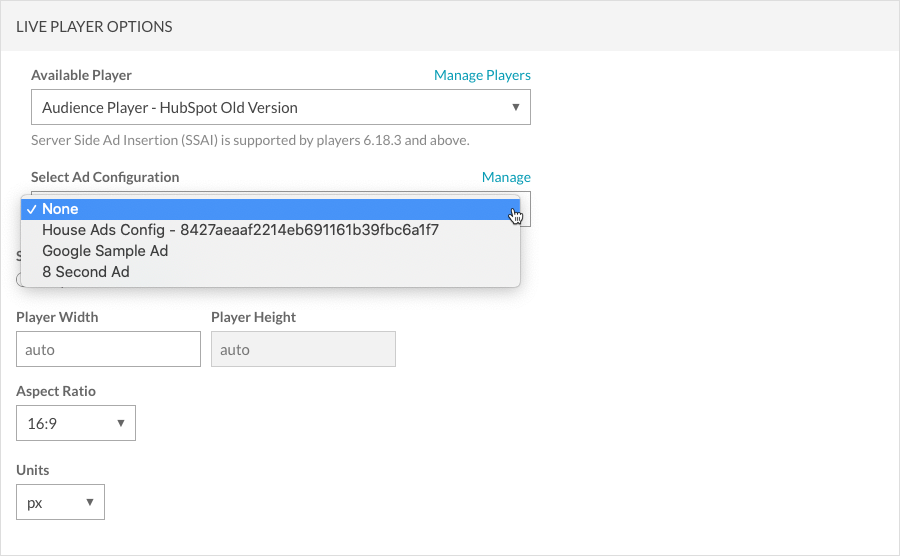Click the Available Player dropdown arrow
The image size is (900, 556).
click(515, 107)
